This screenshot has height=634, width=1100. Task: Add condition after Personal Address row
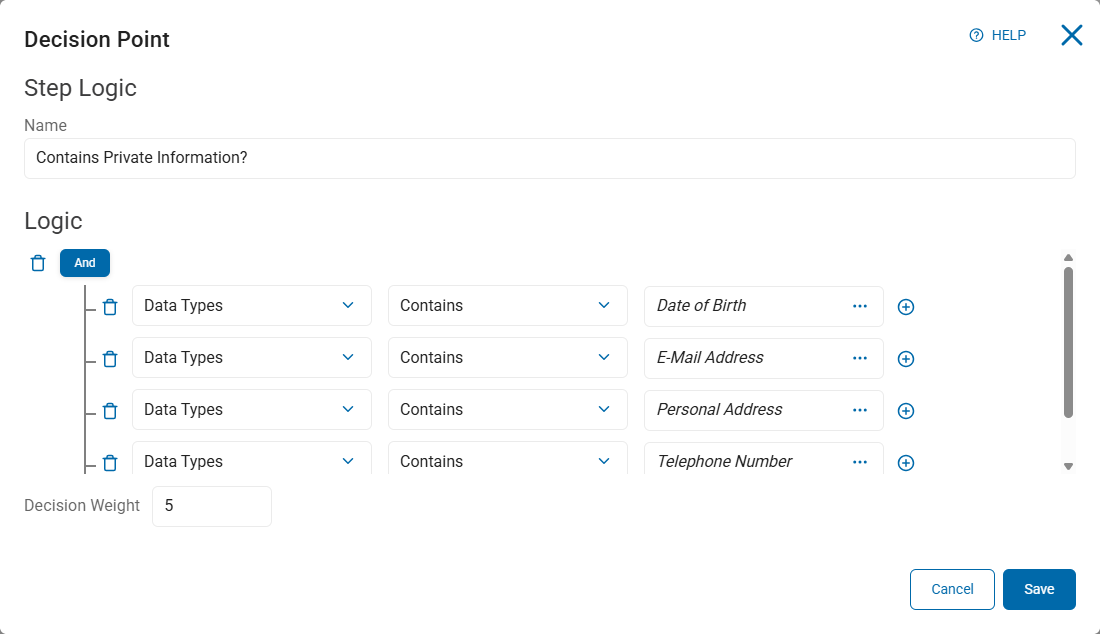906,411
